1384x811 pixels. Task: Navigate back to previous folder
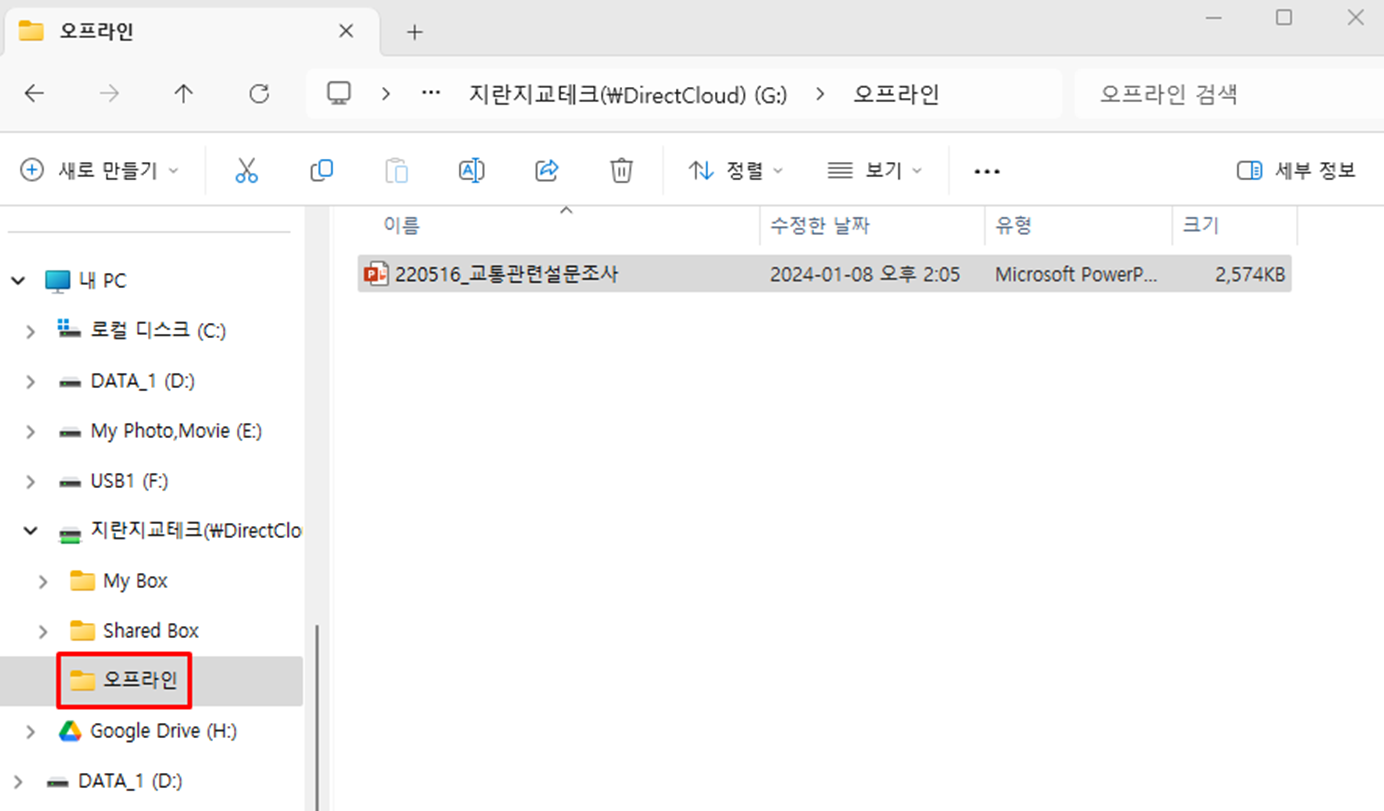coord(34,94)
